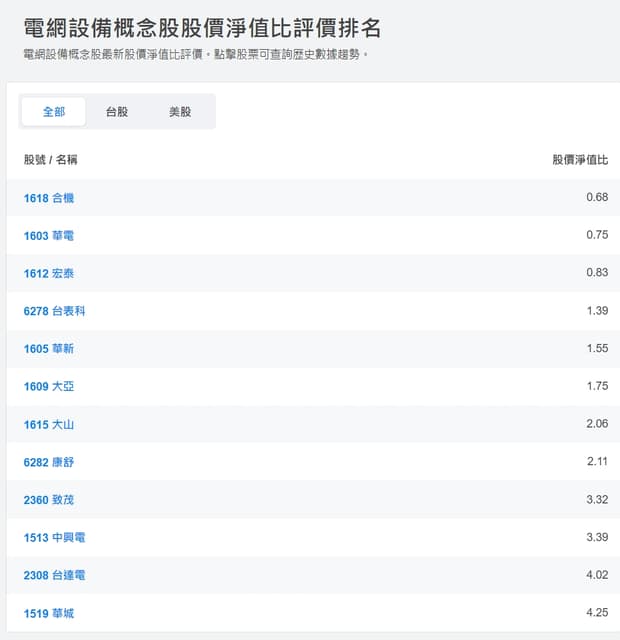This screenshot has height=640, width=620.
Task: Open stock 6278 台表科
Action: coord(54,311)
